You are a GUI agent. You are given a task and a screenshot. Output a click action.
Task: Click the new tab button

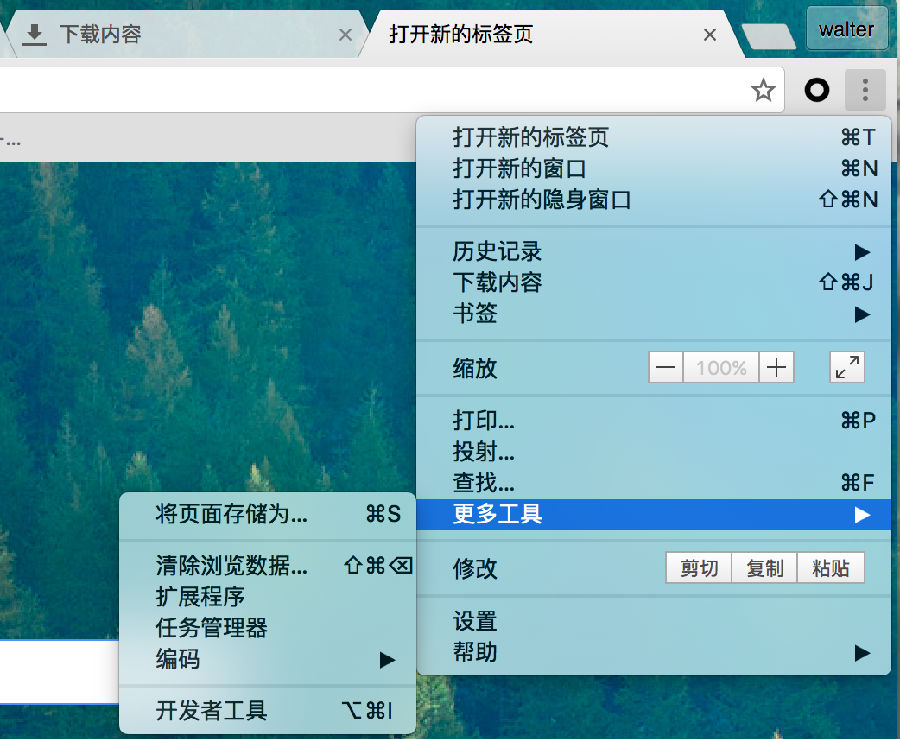click(x=768, y=36)
